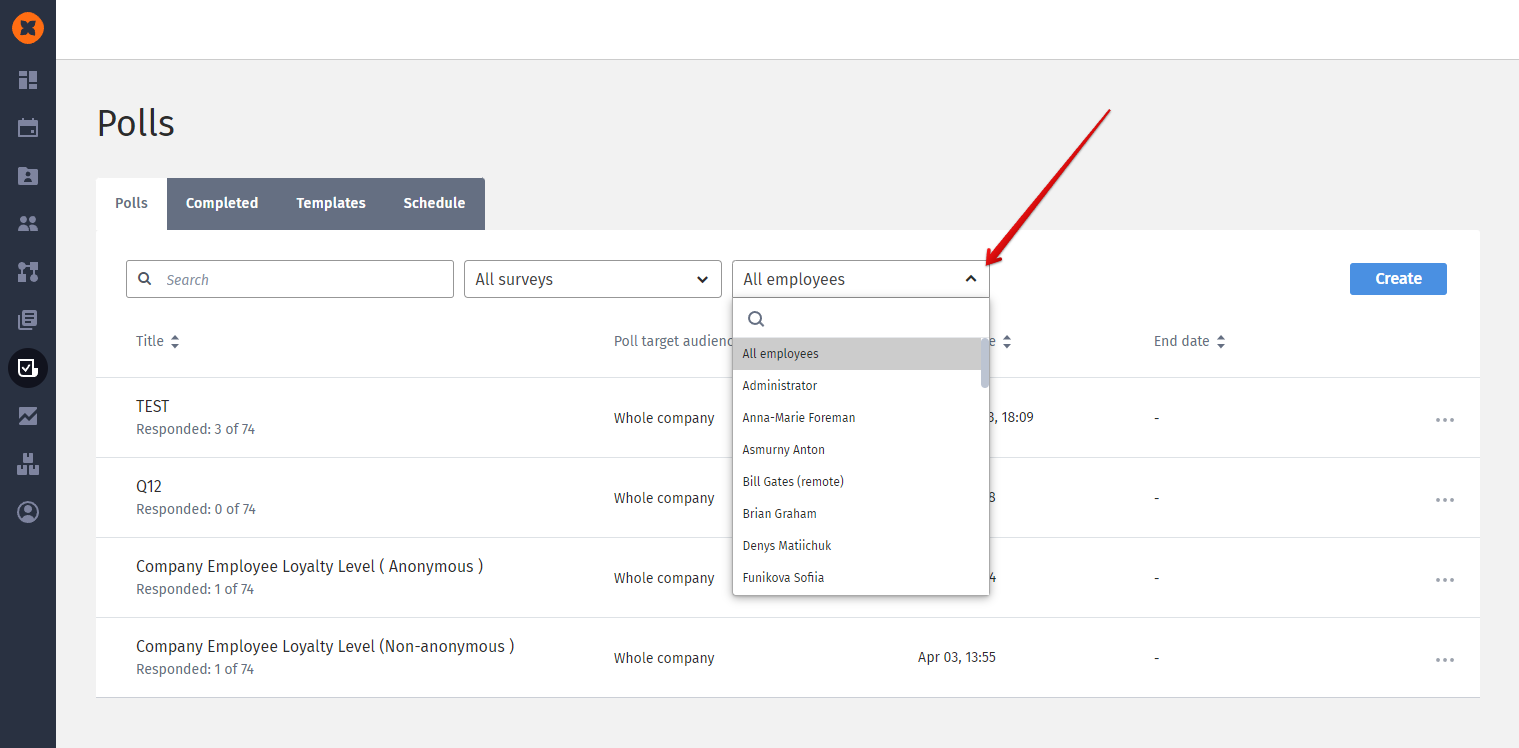1519x748 pixels.
Task: Click the Poll target audience column header
Action: [x=674, y=341]
